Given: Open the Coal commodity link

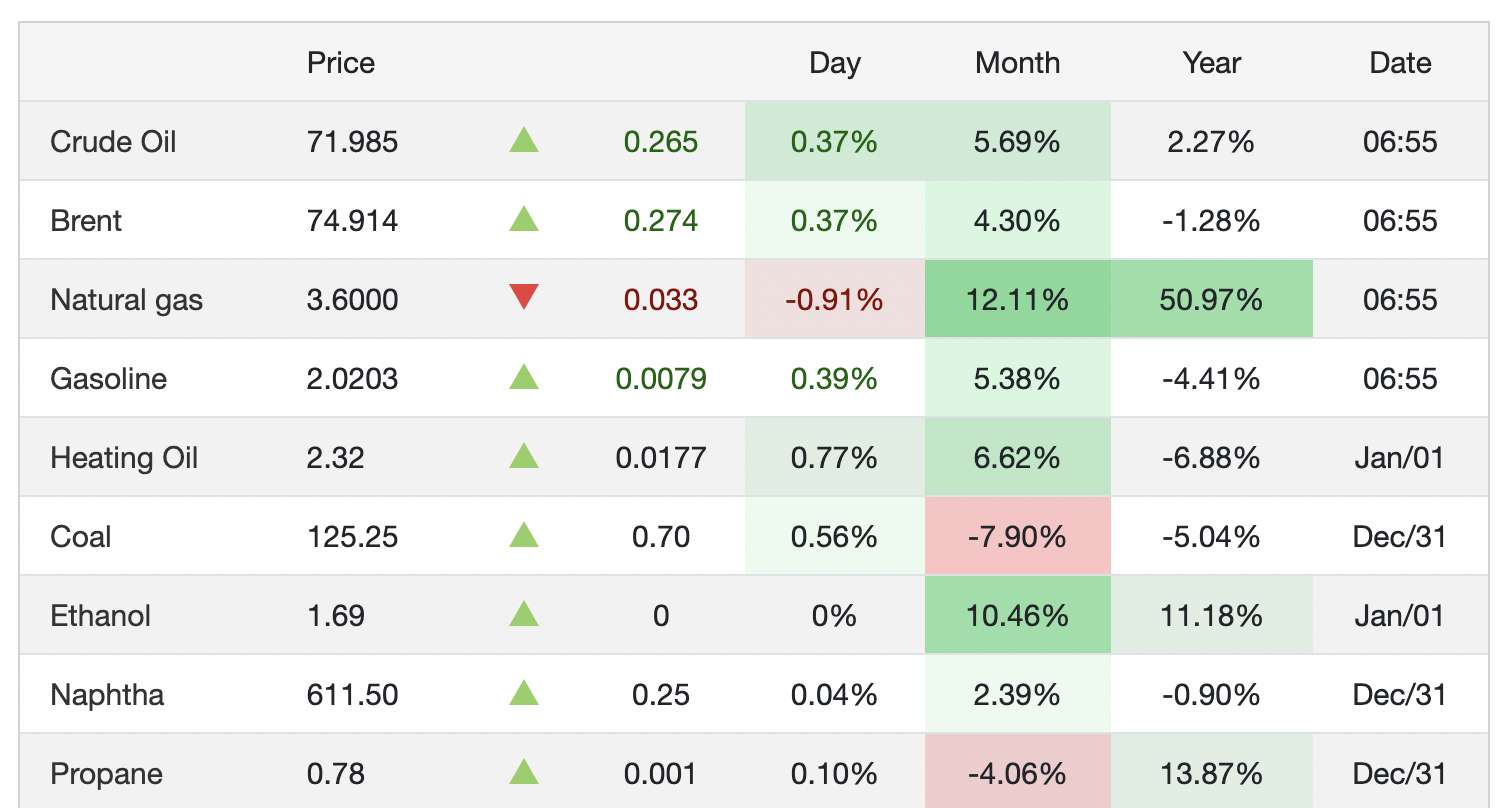Looking at the screenshot, I should [80, 537].
